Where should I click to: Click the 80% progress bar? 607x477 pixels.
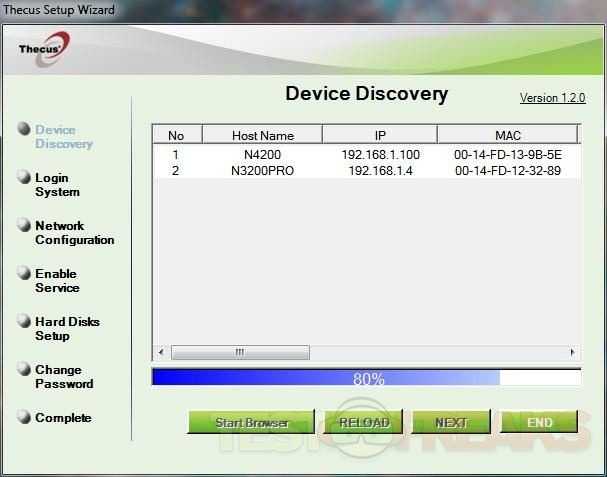pos(366,378)
